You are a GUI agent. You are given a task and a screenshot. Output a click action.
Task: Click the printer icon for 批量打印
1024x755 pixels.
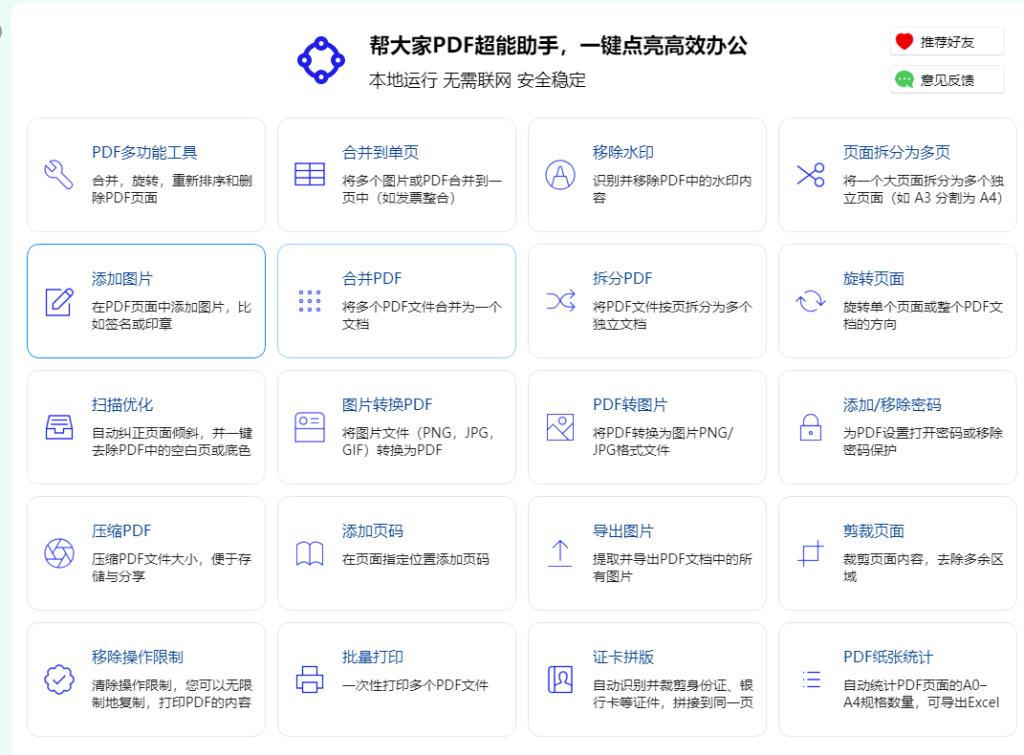point(309,679)
